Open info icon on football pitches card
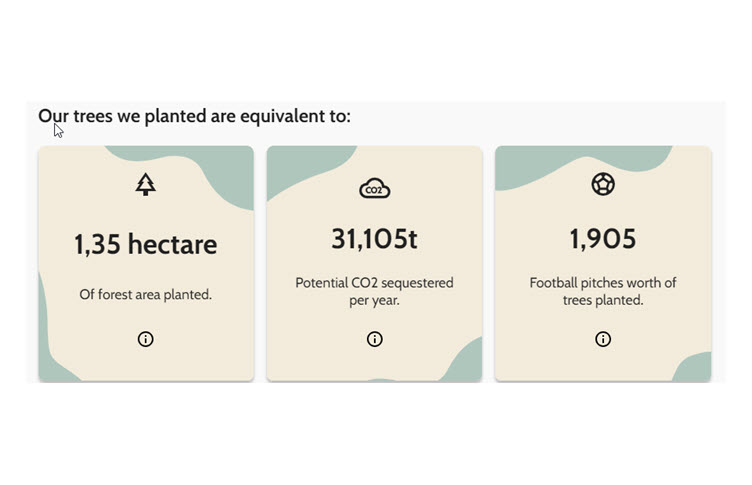This screenshot has width=752, height=485. coord(603,339)
